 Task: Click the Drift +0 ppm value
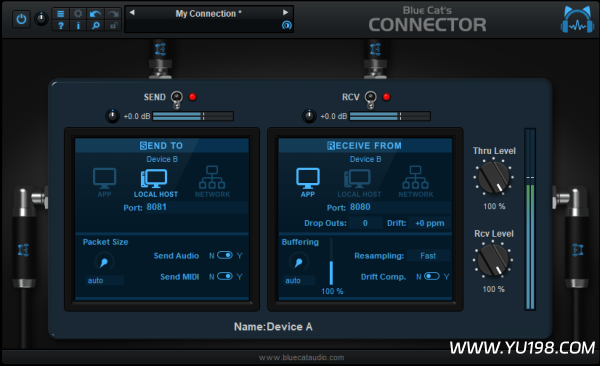point(429,223)
